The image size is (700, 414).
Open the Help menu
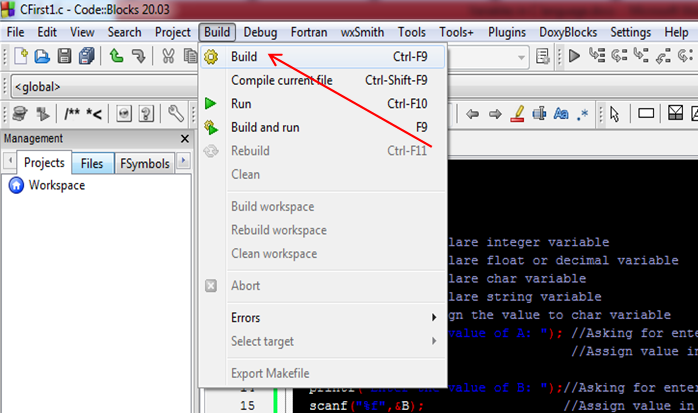pyautogui.click(x=676, y=32)
